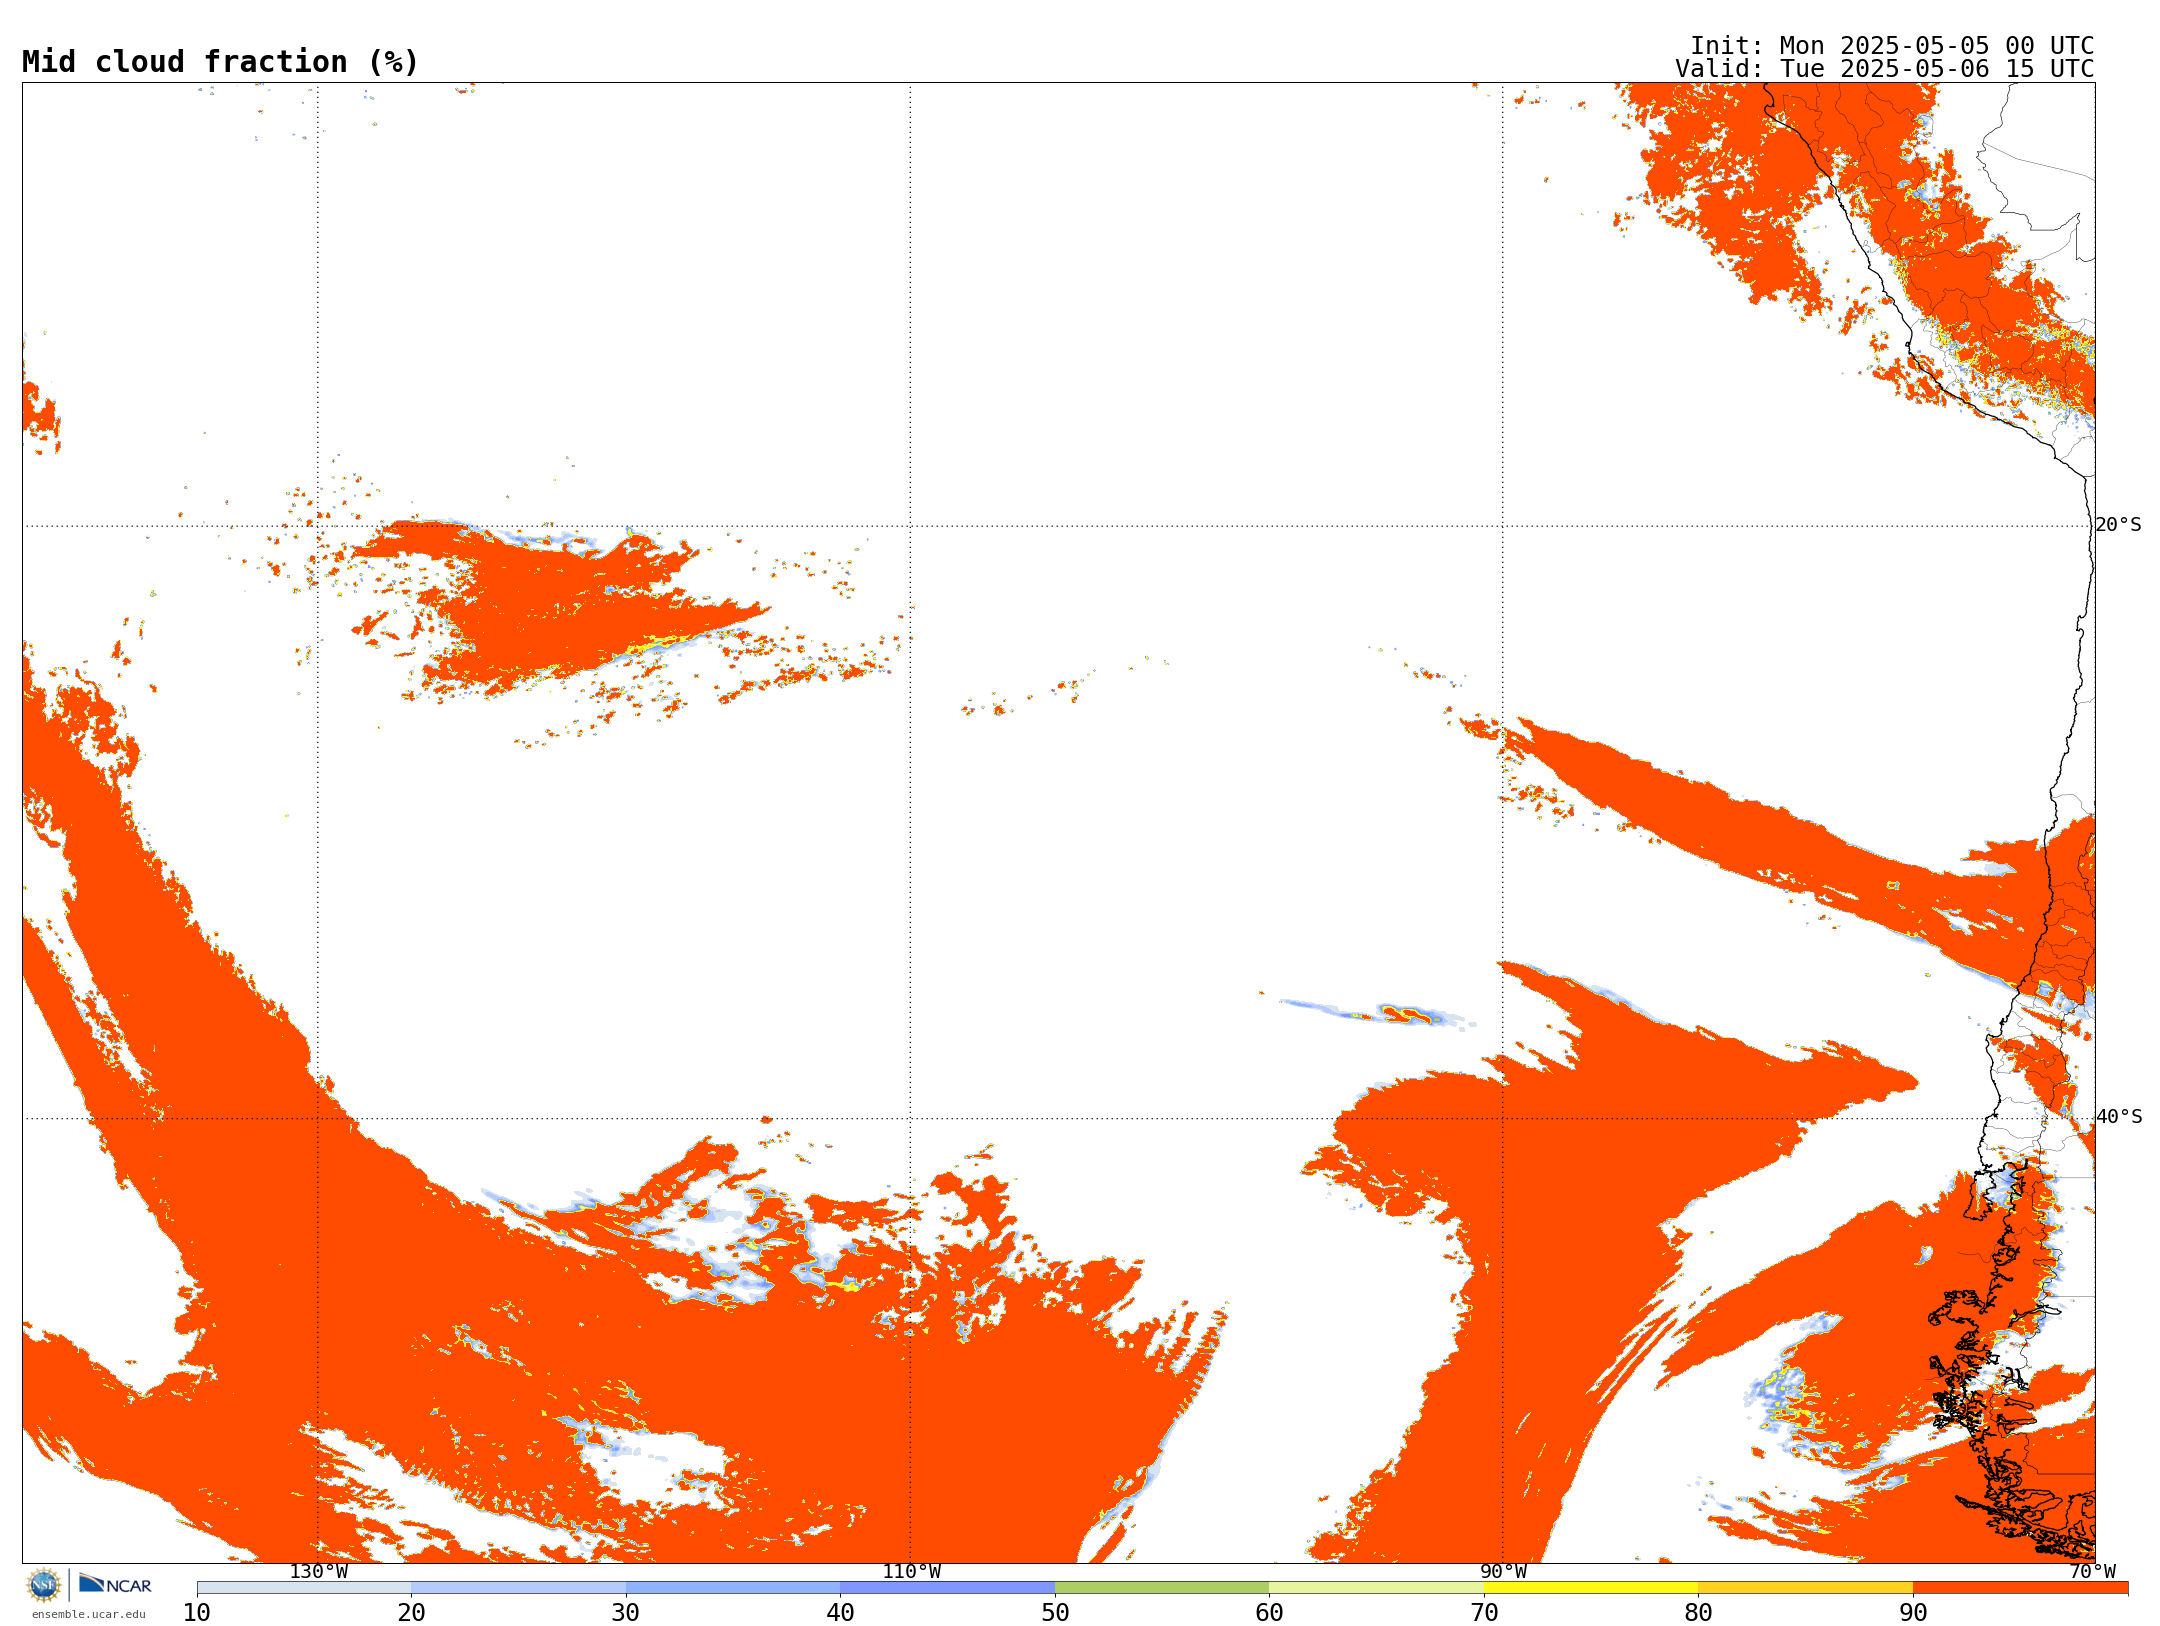Click the colorbar tick label '30'

(626, 1612)
